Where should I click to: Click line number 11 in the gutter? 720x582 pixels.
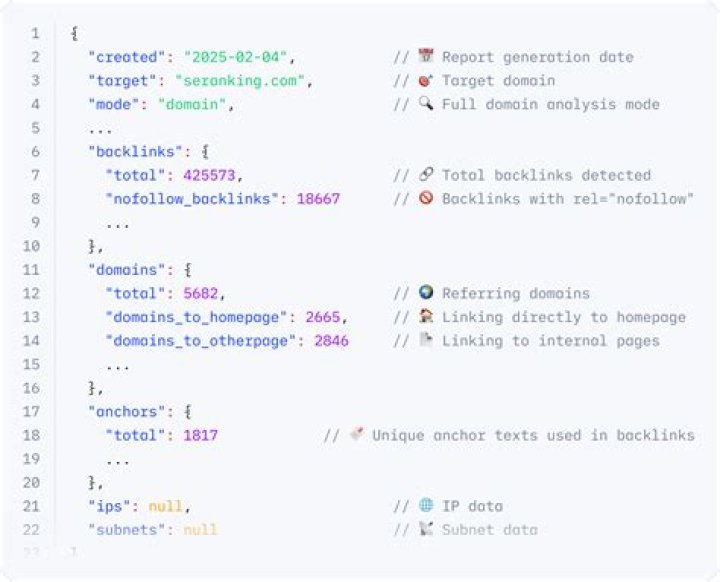pos(35,269)
